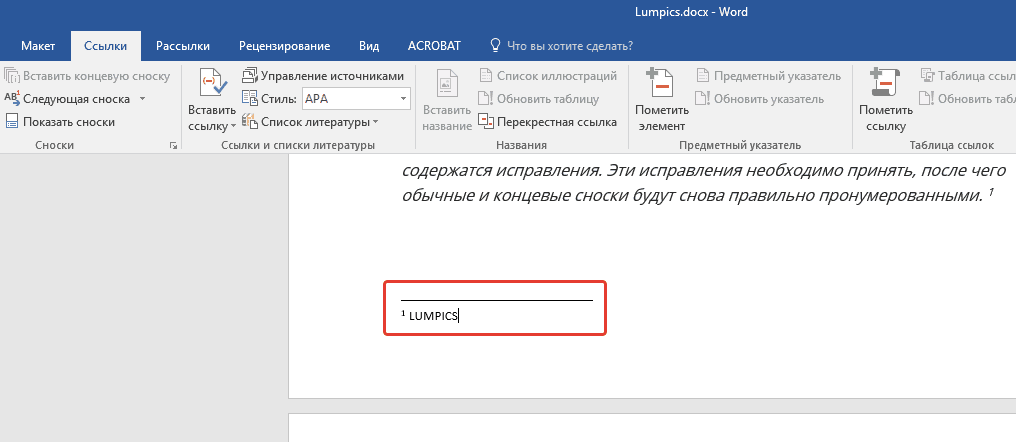
Task: Click the Пометить элемент label
Action: coord(661,118)
